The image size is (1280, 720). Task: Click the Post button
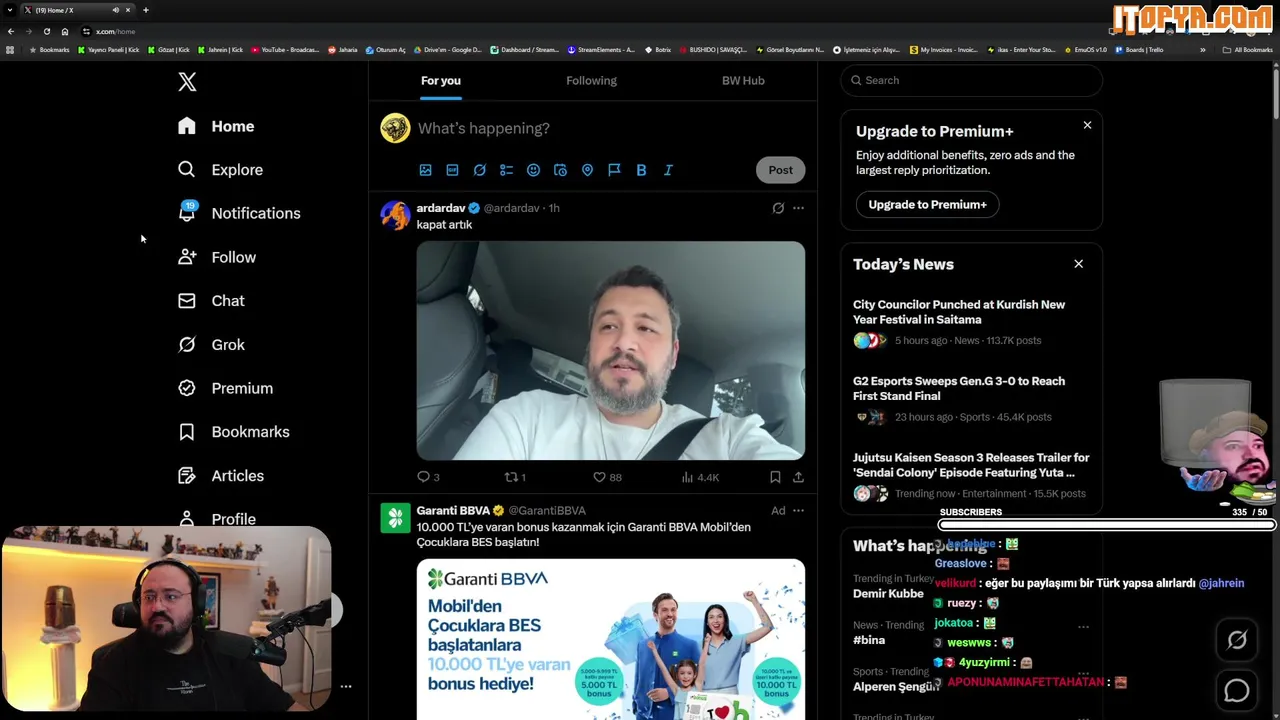pos(780,170)
